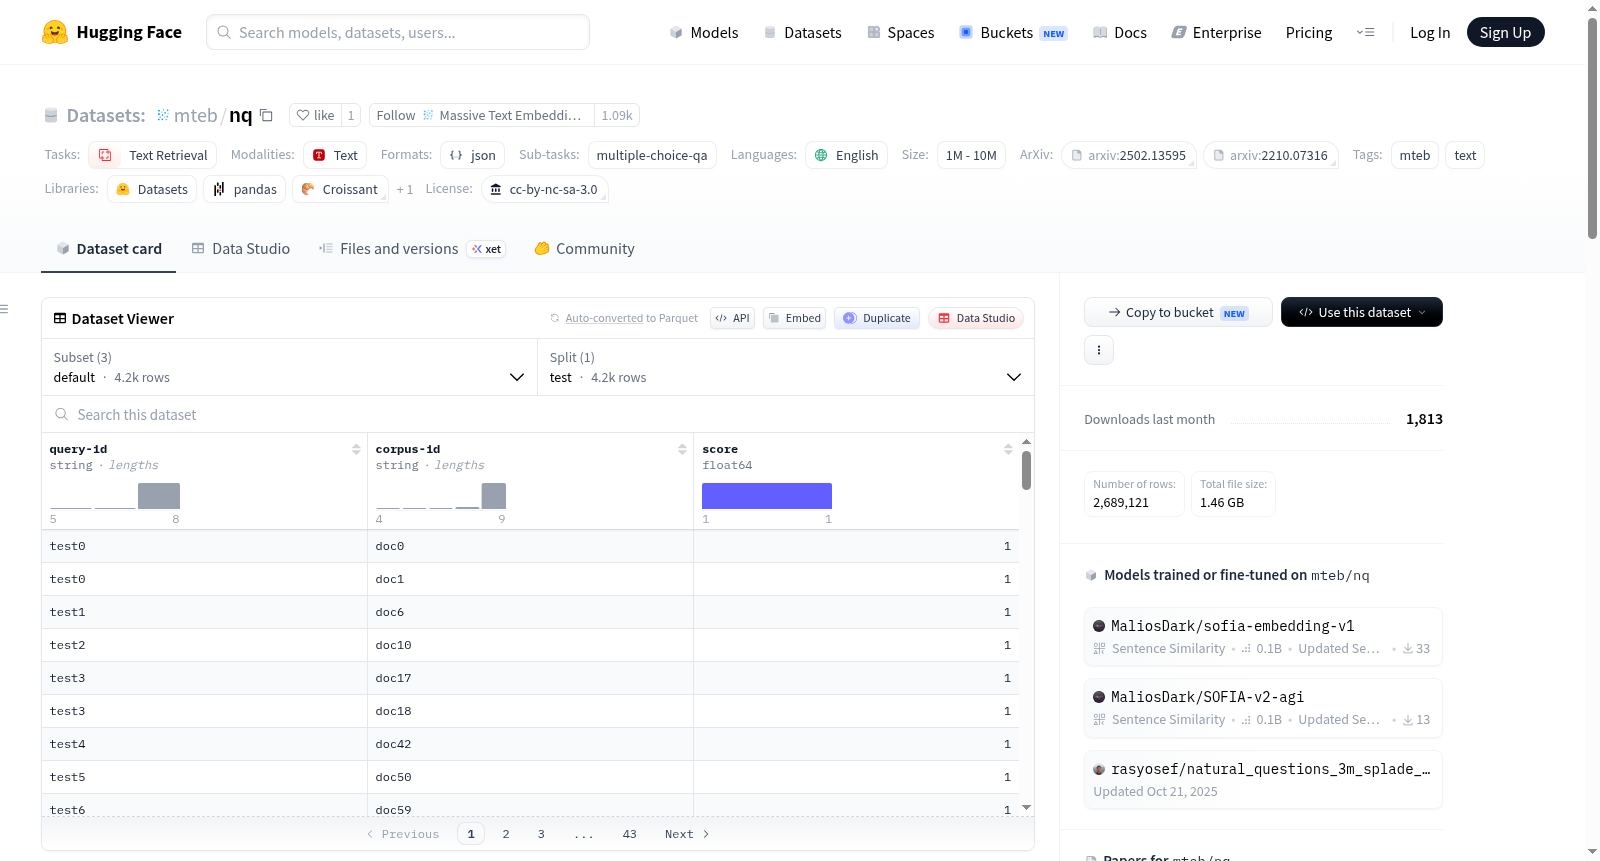Viewport: 1600px width, 861px height.
Task: Open the arxiv:2502.13595 paper tag
Action: (1128, 155)
